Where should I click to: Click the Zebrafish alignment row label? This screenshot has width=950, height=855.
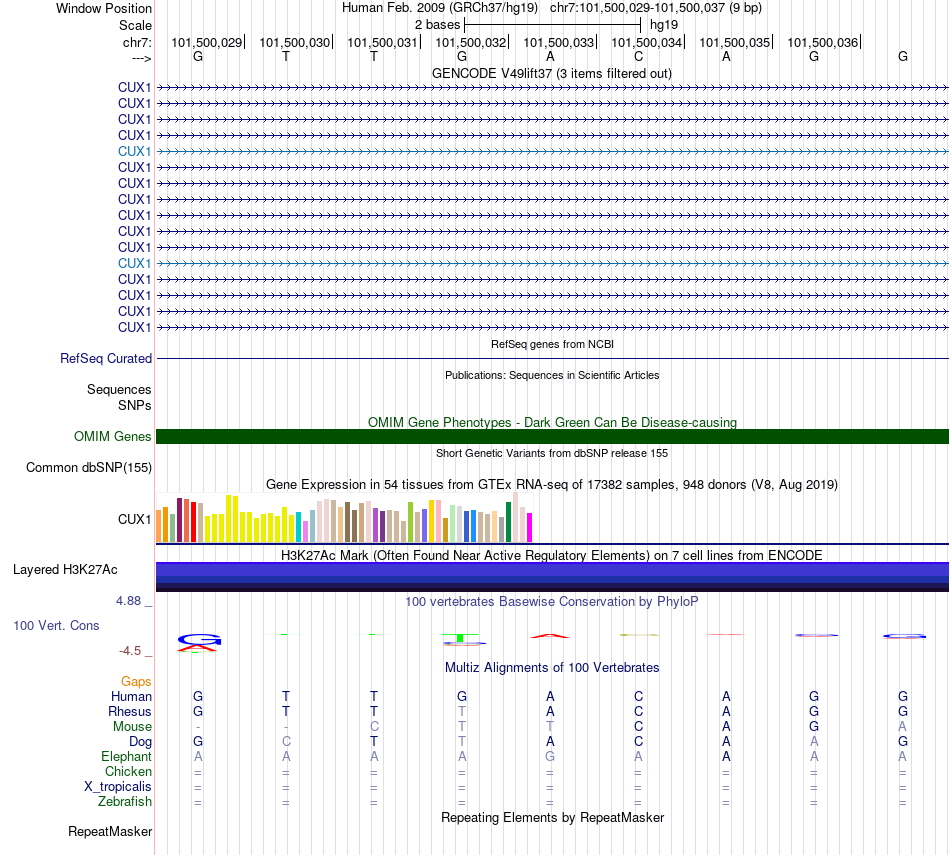coord(125,802)
